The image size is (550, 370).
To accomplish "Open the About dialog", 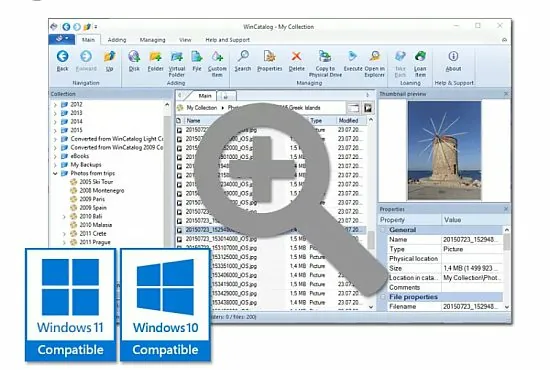I will click(x=453, y=60).
